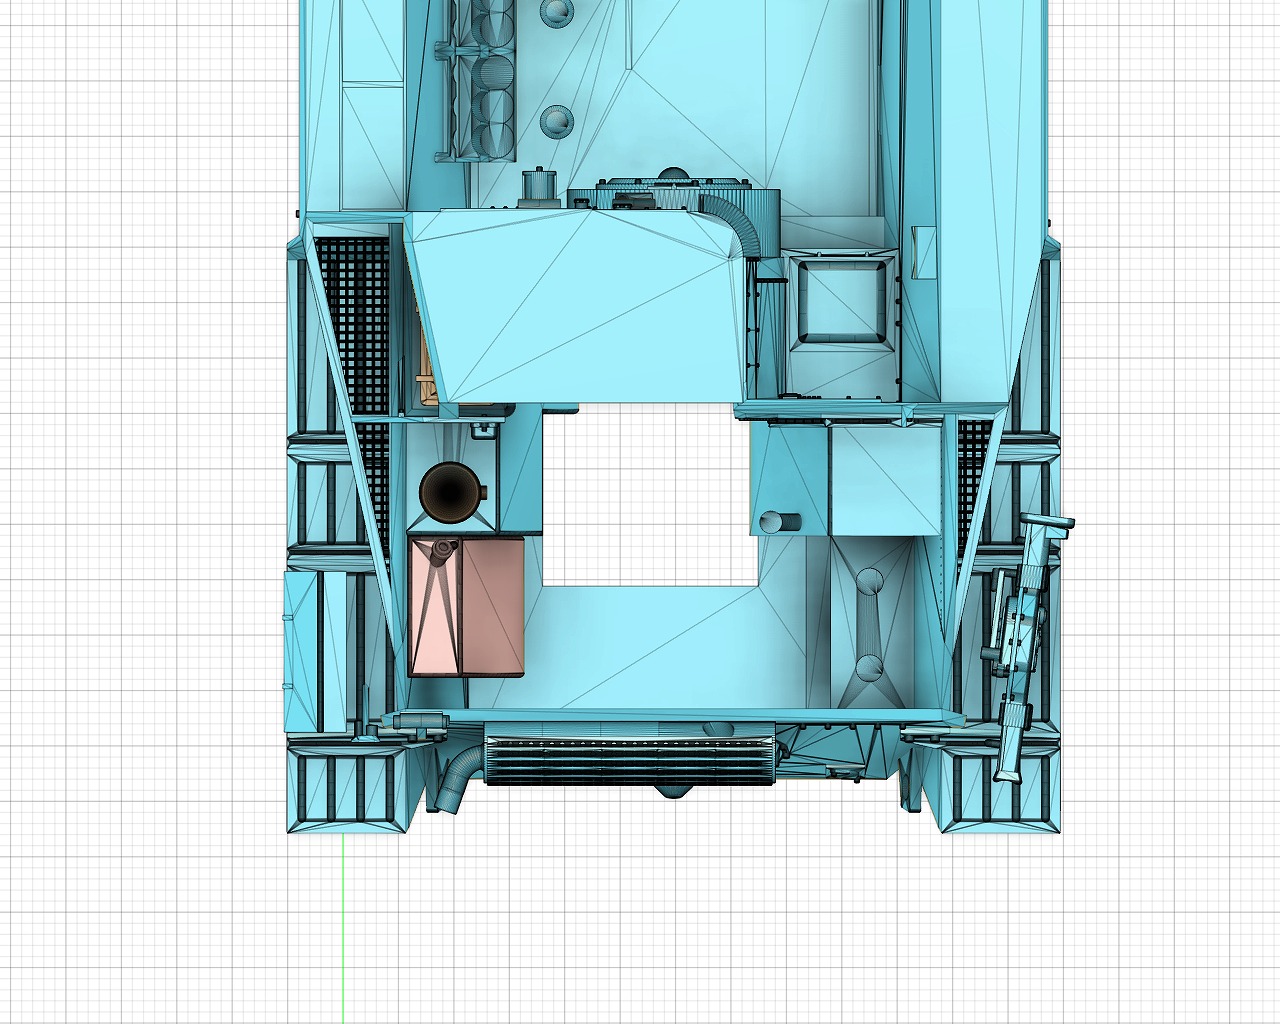This screenshot has height=1024, width=1280.
Task: Click the small horizontal cylinder near opening
Action: pyautogui.click(x=779, y=522)
